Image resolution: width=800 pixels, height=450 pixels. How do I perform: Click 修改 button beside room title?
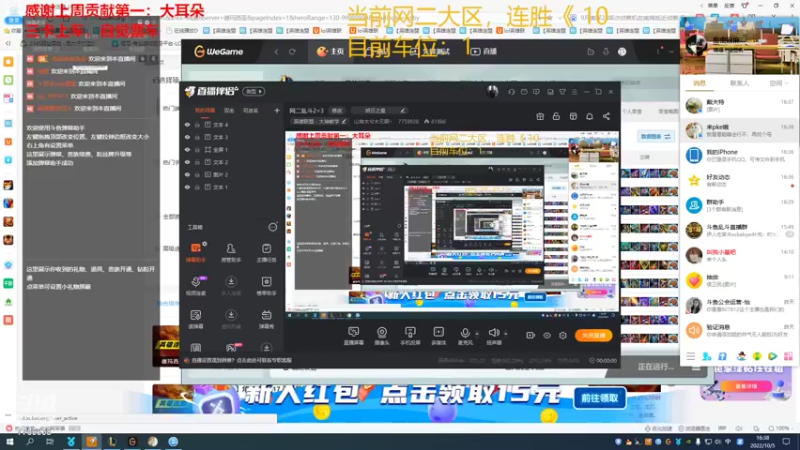(337, 110)
